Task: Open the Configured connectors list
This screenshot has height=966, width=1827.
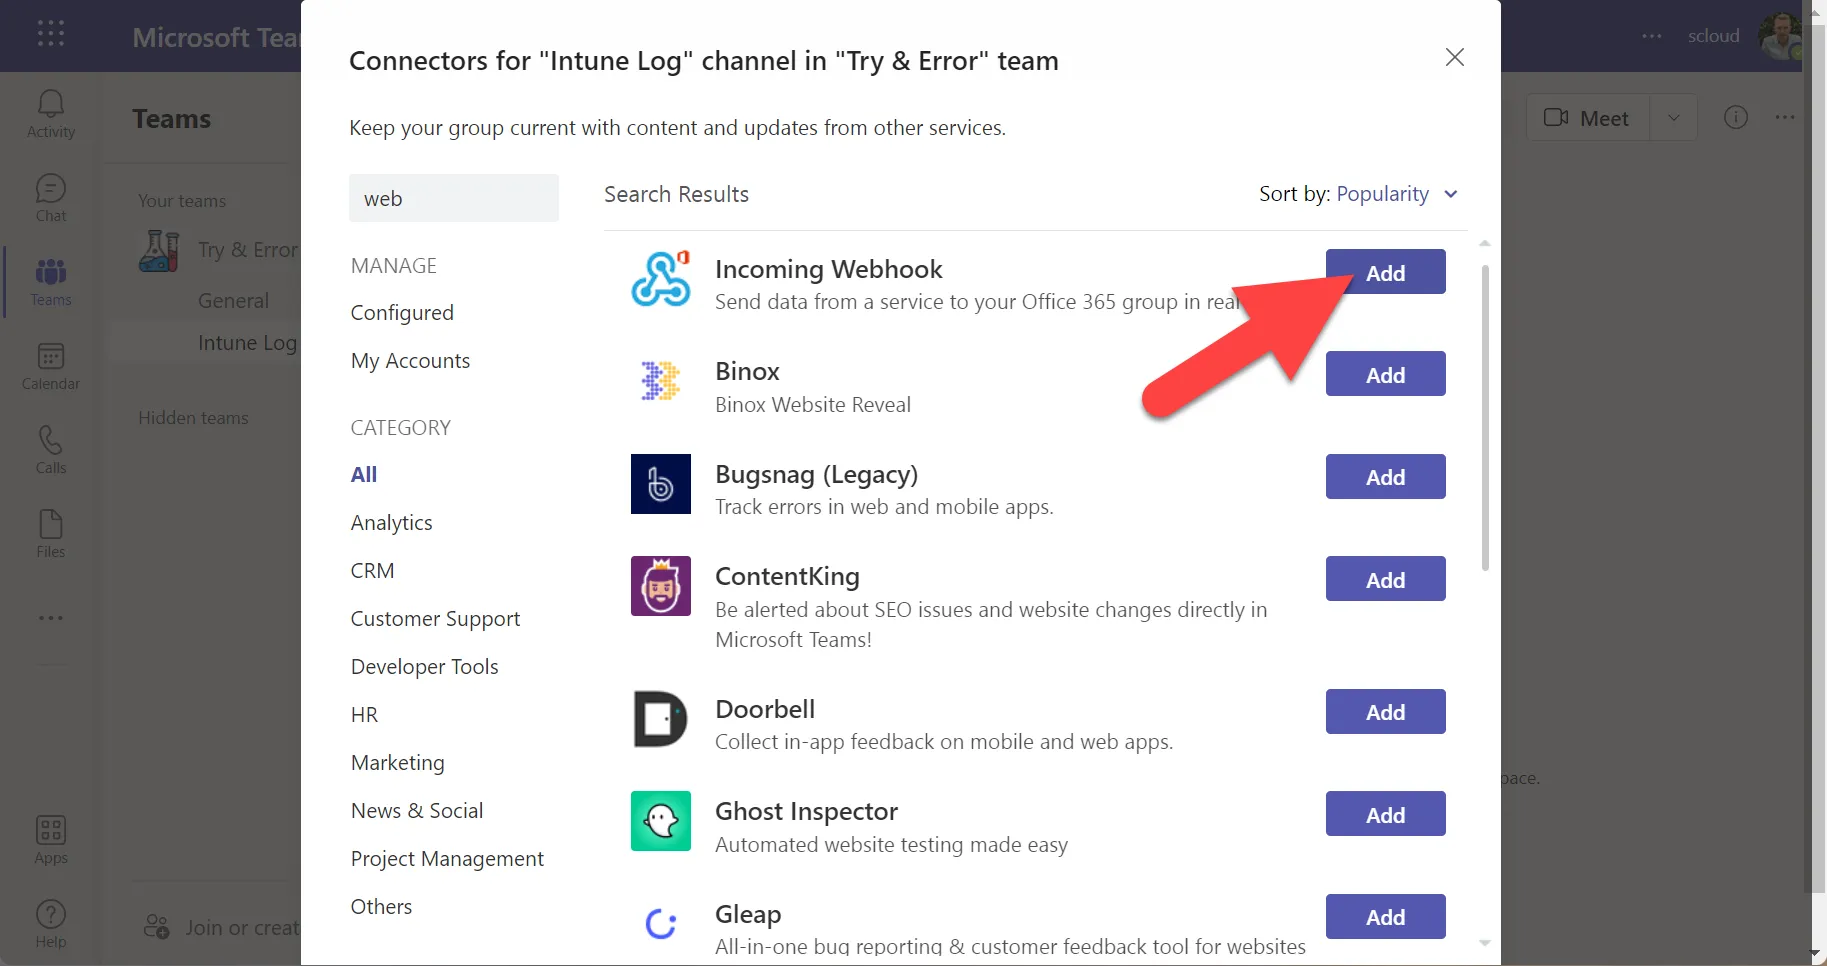Action: (x=402, y=313)
